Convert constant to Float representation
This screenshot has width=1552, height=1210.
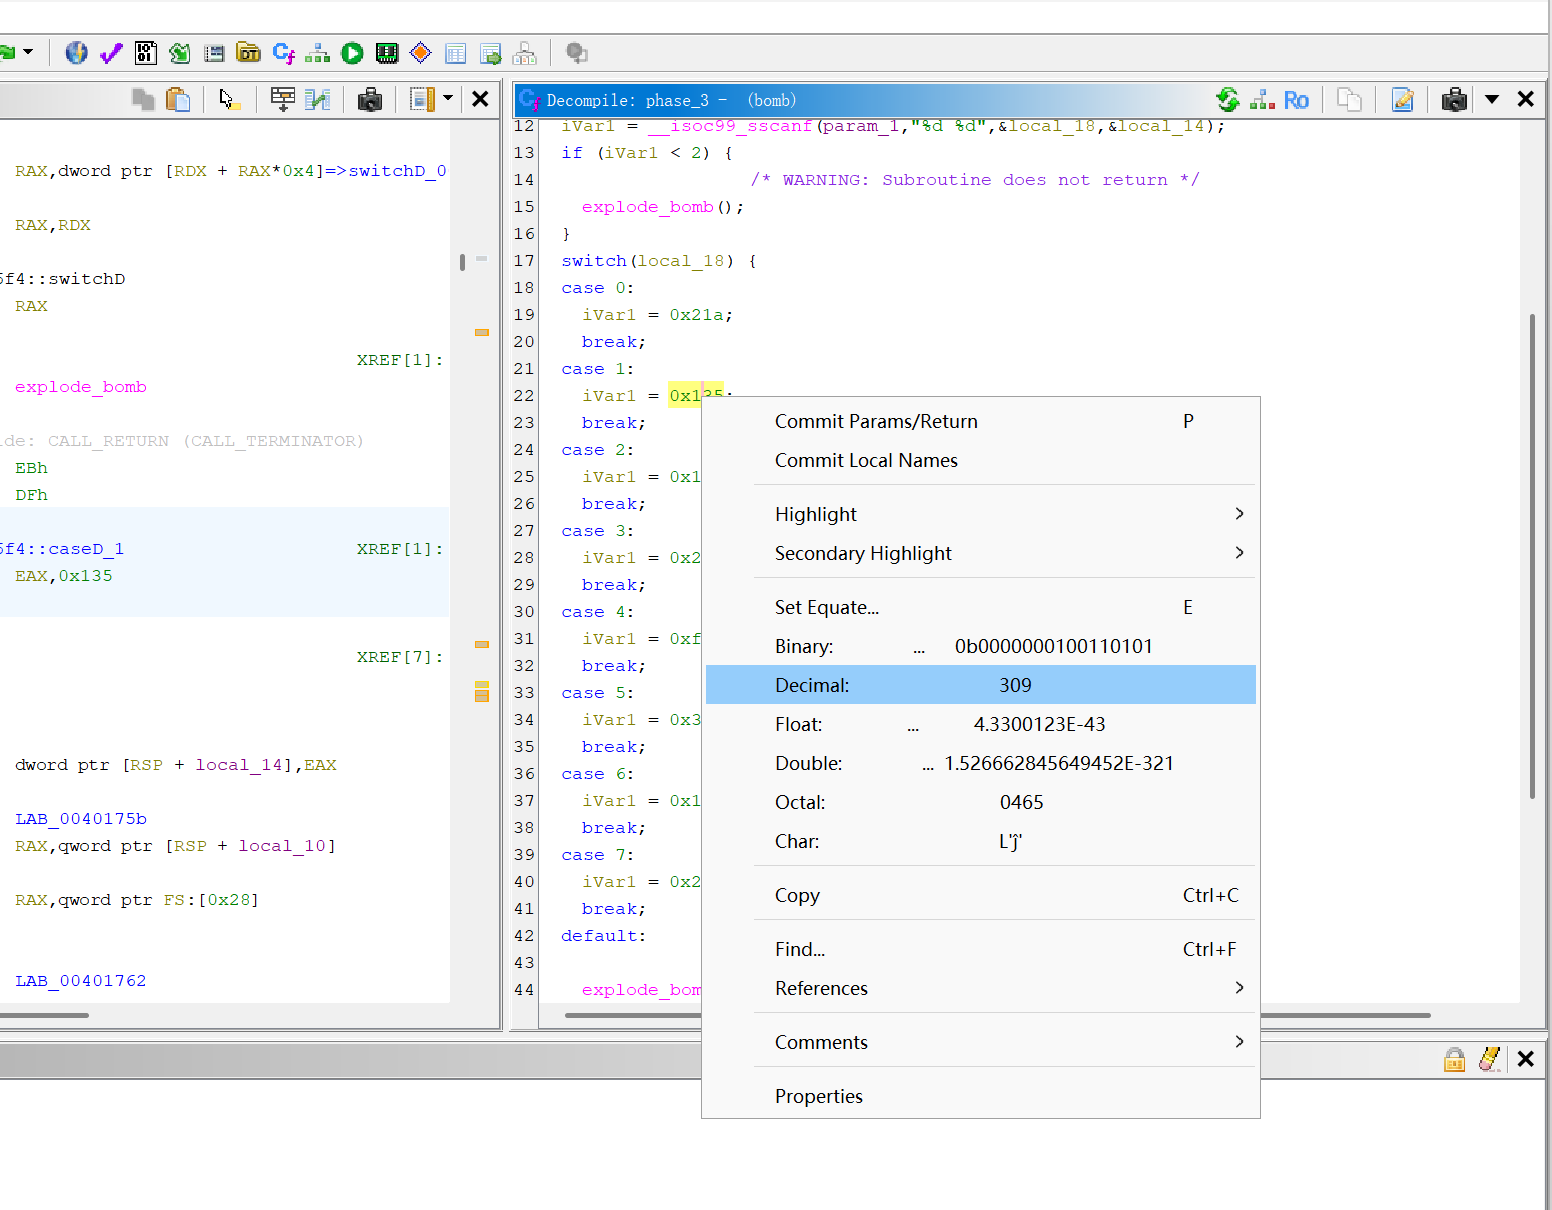[981, 724]
